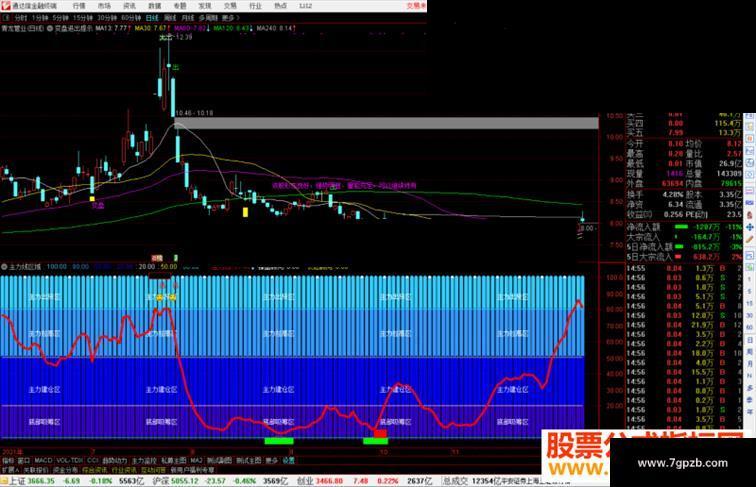Screen dimensions: 756x487
Task: Switch to the 30分钟 period
Action: pos(107,18)
